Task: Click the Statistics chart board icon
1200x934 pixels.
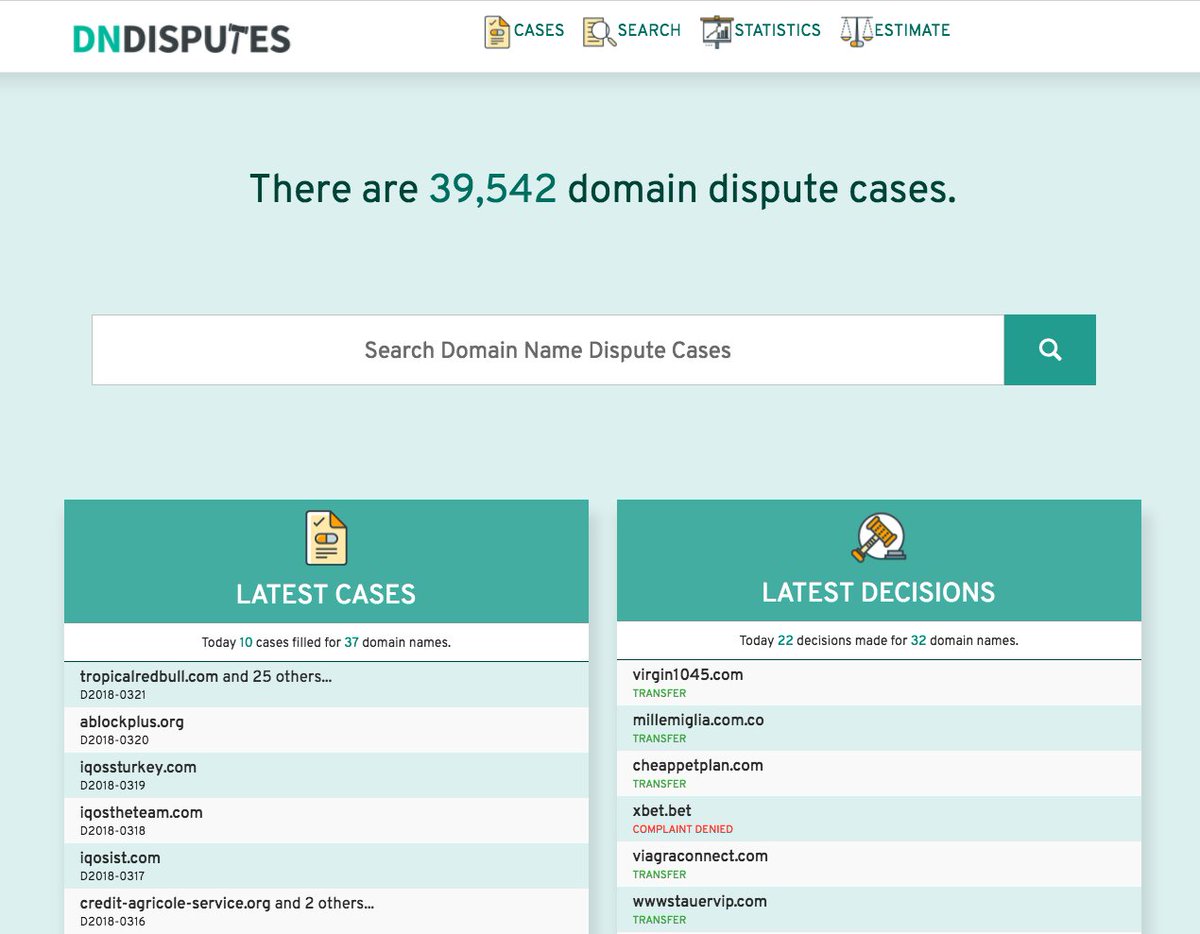Action: click(x=716, y=31)
